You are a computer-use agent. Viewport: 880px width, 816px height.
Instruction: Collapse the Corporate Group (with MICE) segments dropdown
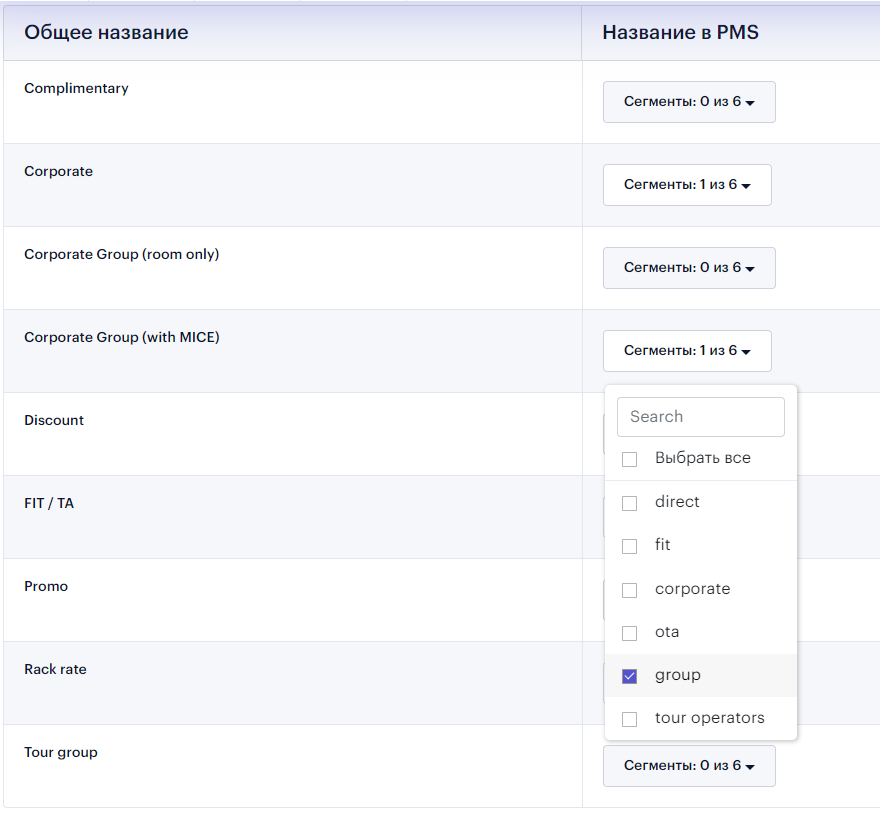[x=687, y=350]
